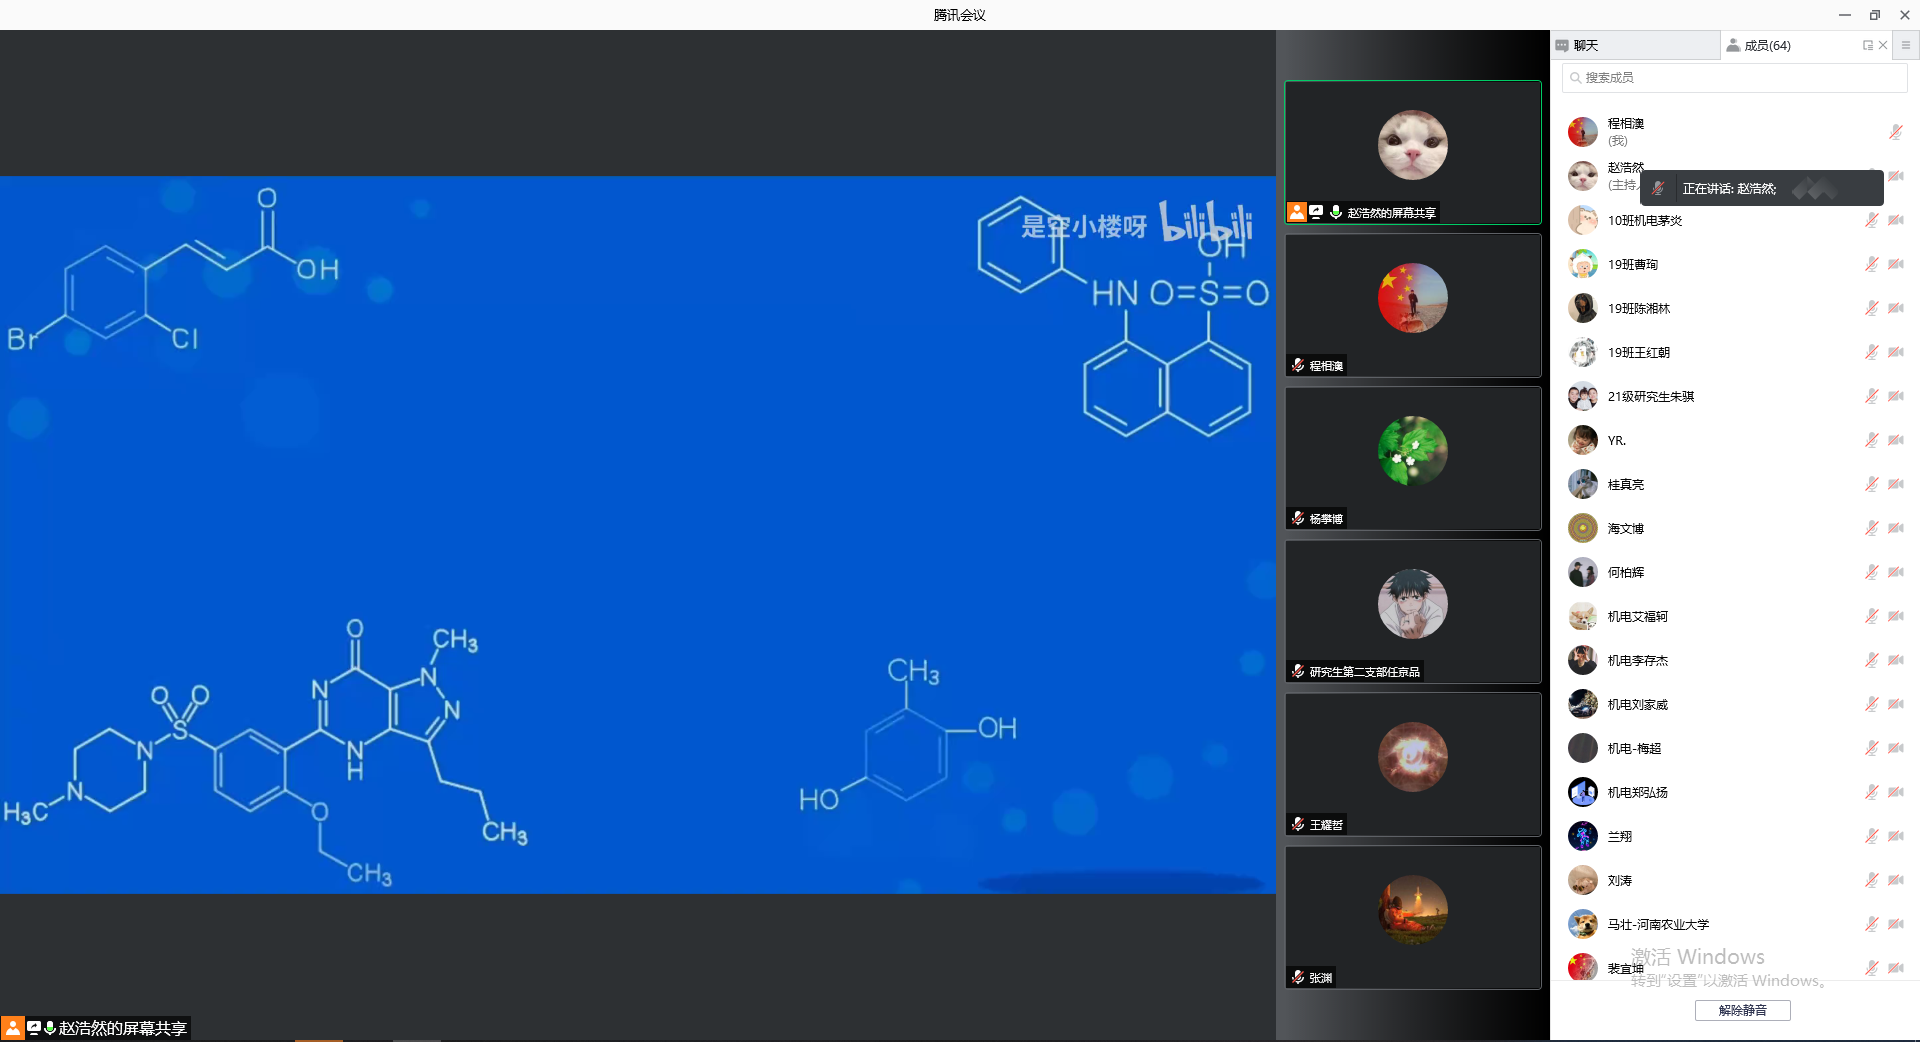The width and height of the screenshot is (1920, 1042).
Task: Click screen share icon in 赵浩然 tile
Action: click(1316, 212)
